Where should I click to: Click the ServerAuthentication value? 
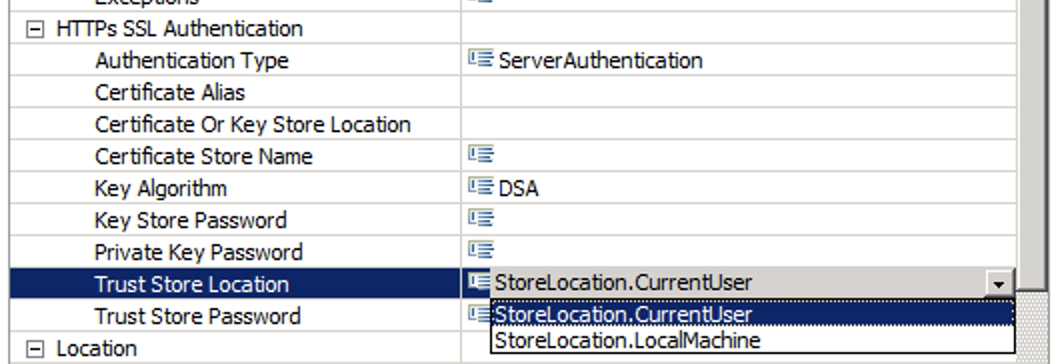[x=600, y=61]
